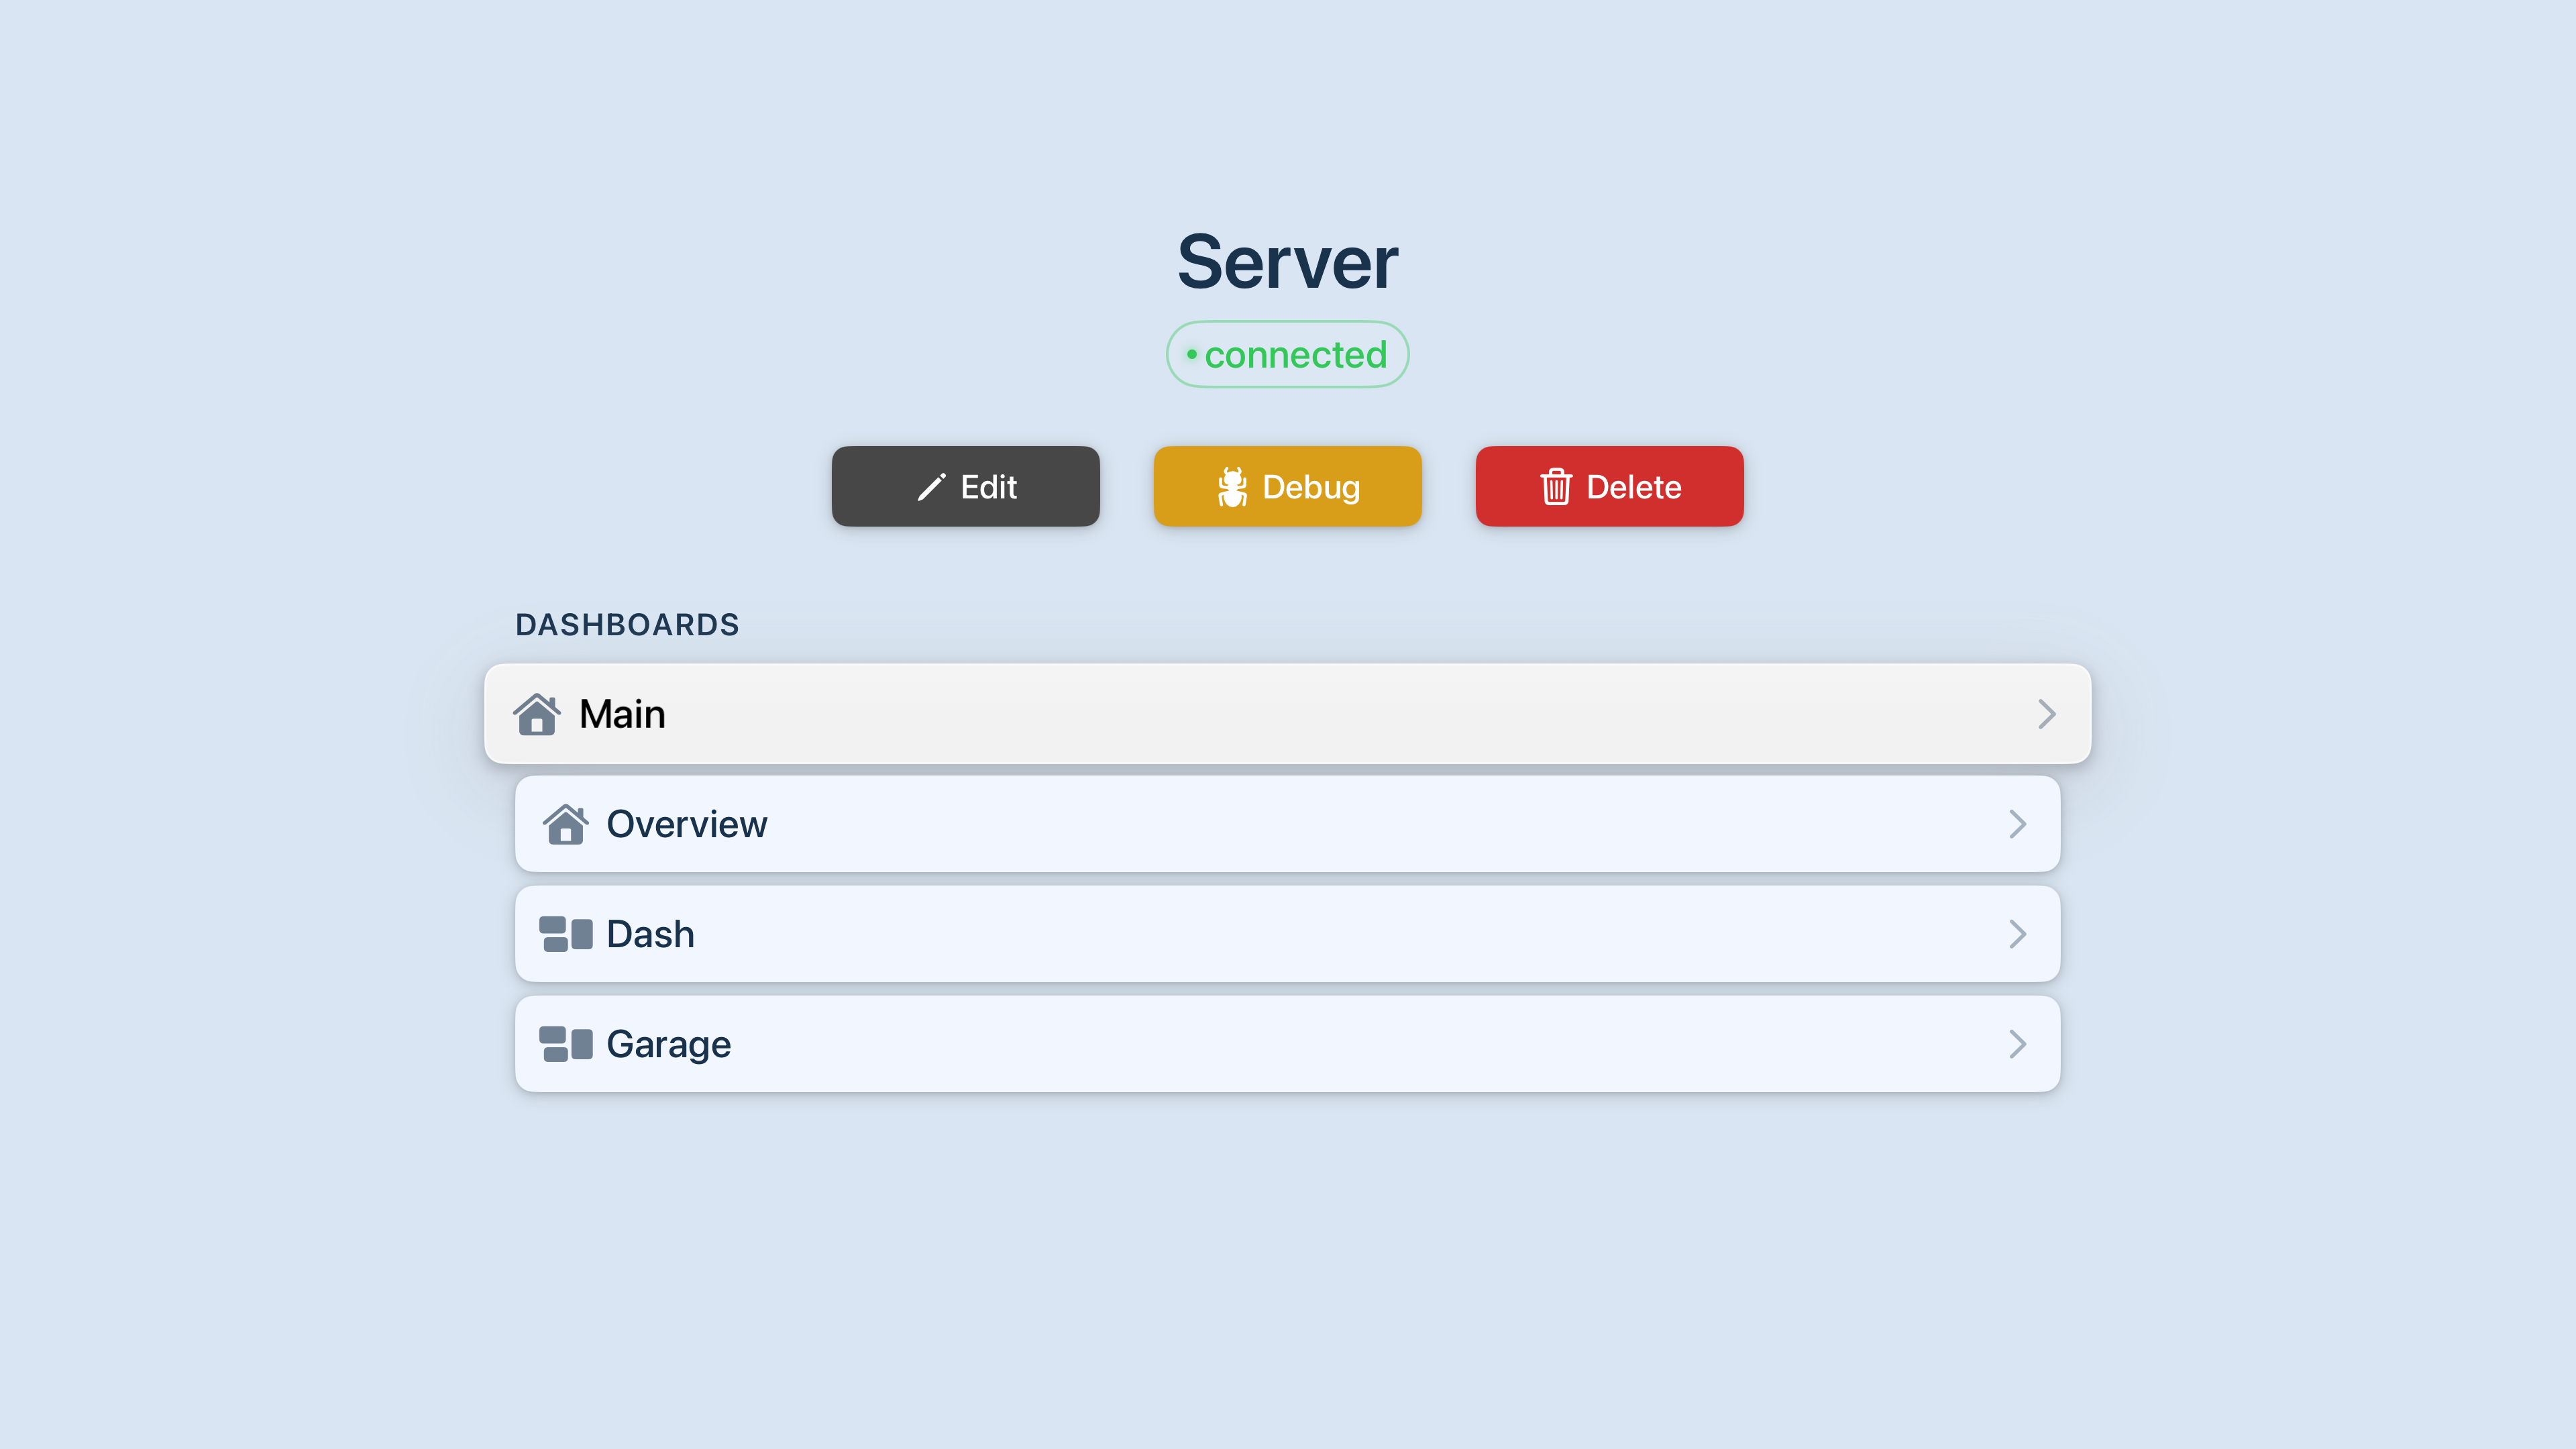Open Main using its chevron arrow
The height and width of the screenshot is (1449, 2576).
(2046, 714)
